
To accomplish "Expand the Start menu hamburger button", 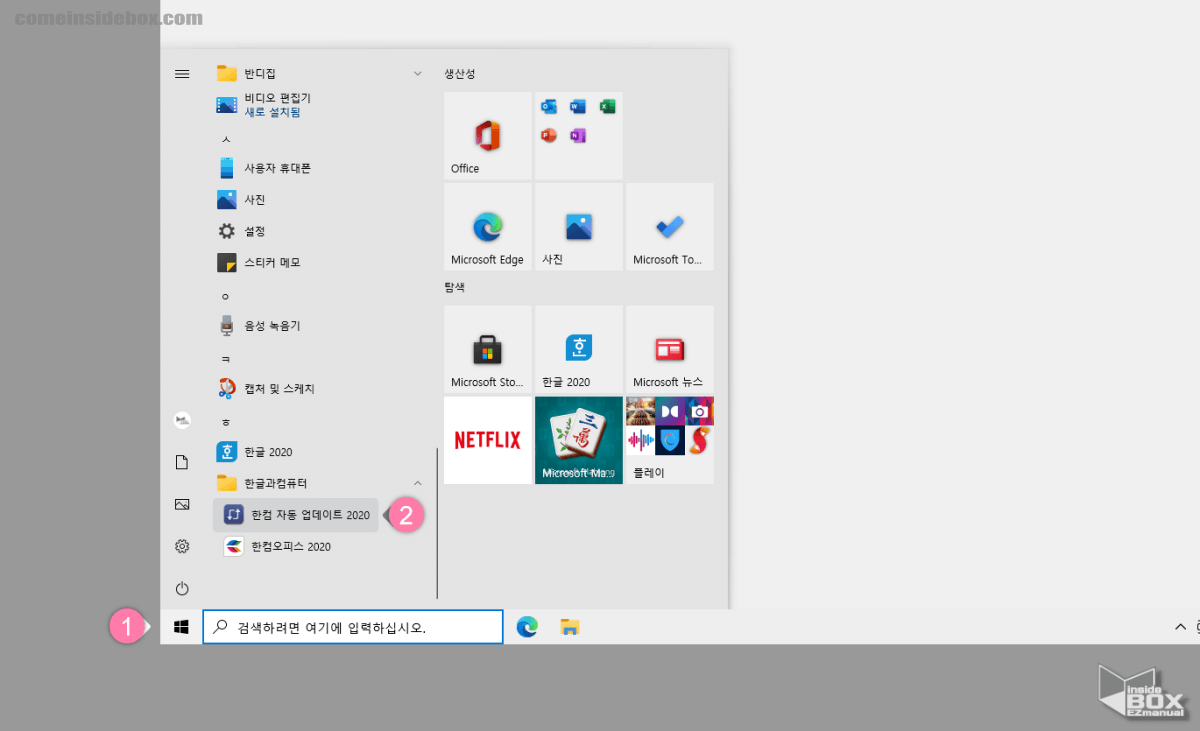I will [182, 74].
